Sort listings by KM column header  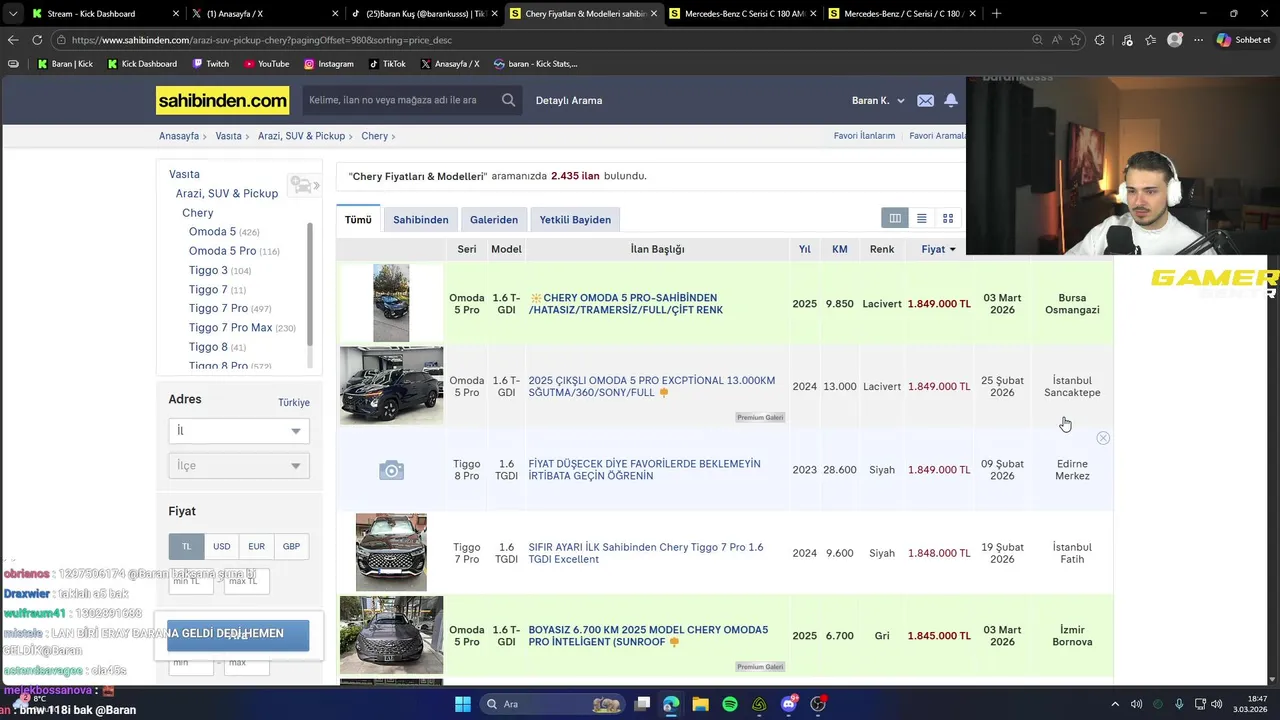point(840,249)
